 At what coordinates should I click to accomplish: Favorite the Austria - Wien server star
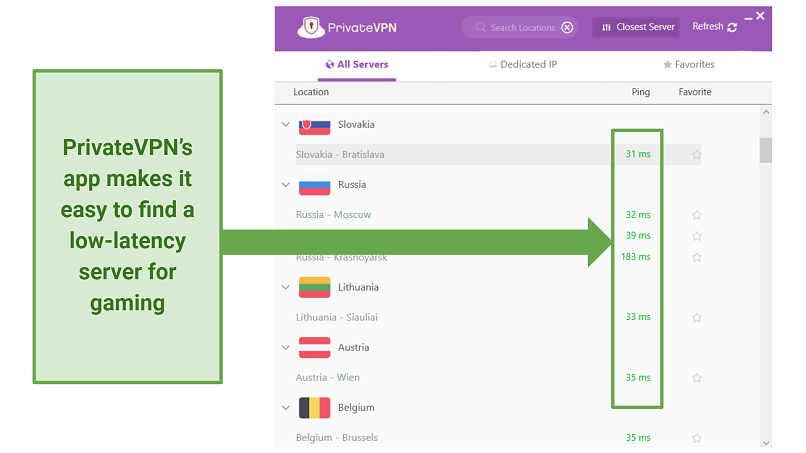tap(697, 378)
